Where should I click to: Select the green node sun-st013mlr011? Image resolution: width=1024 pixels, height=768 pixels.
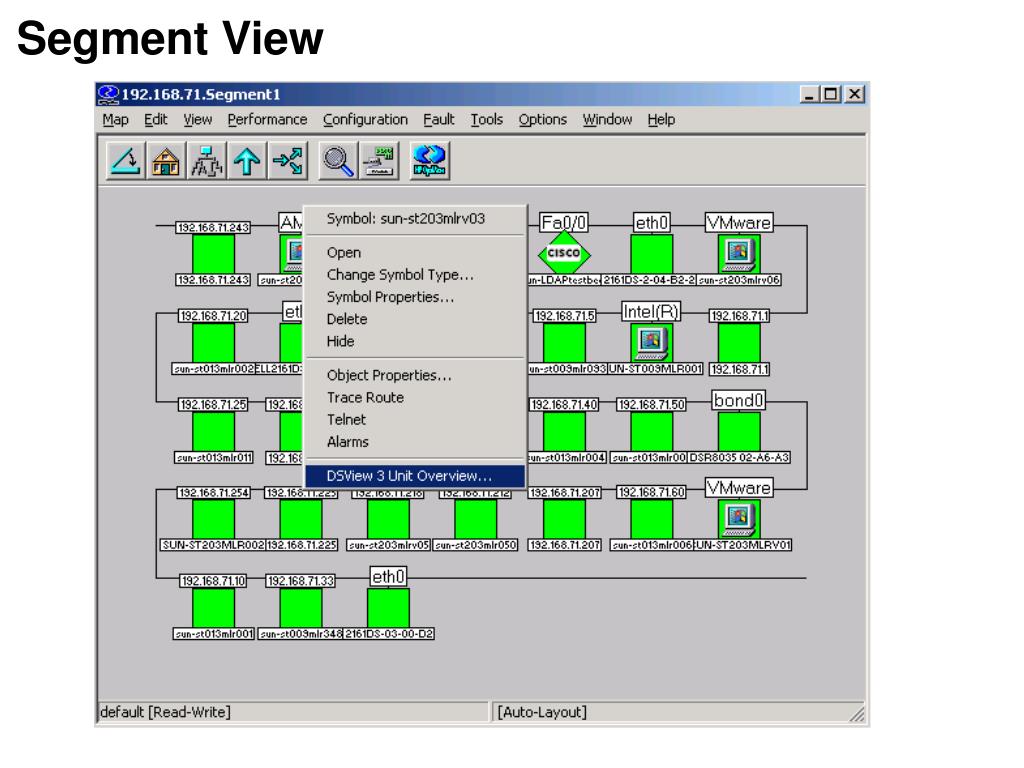(213, 431)
